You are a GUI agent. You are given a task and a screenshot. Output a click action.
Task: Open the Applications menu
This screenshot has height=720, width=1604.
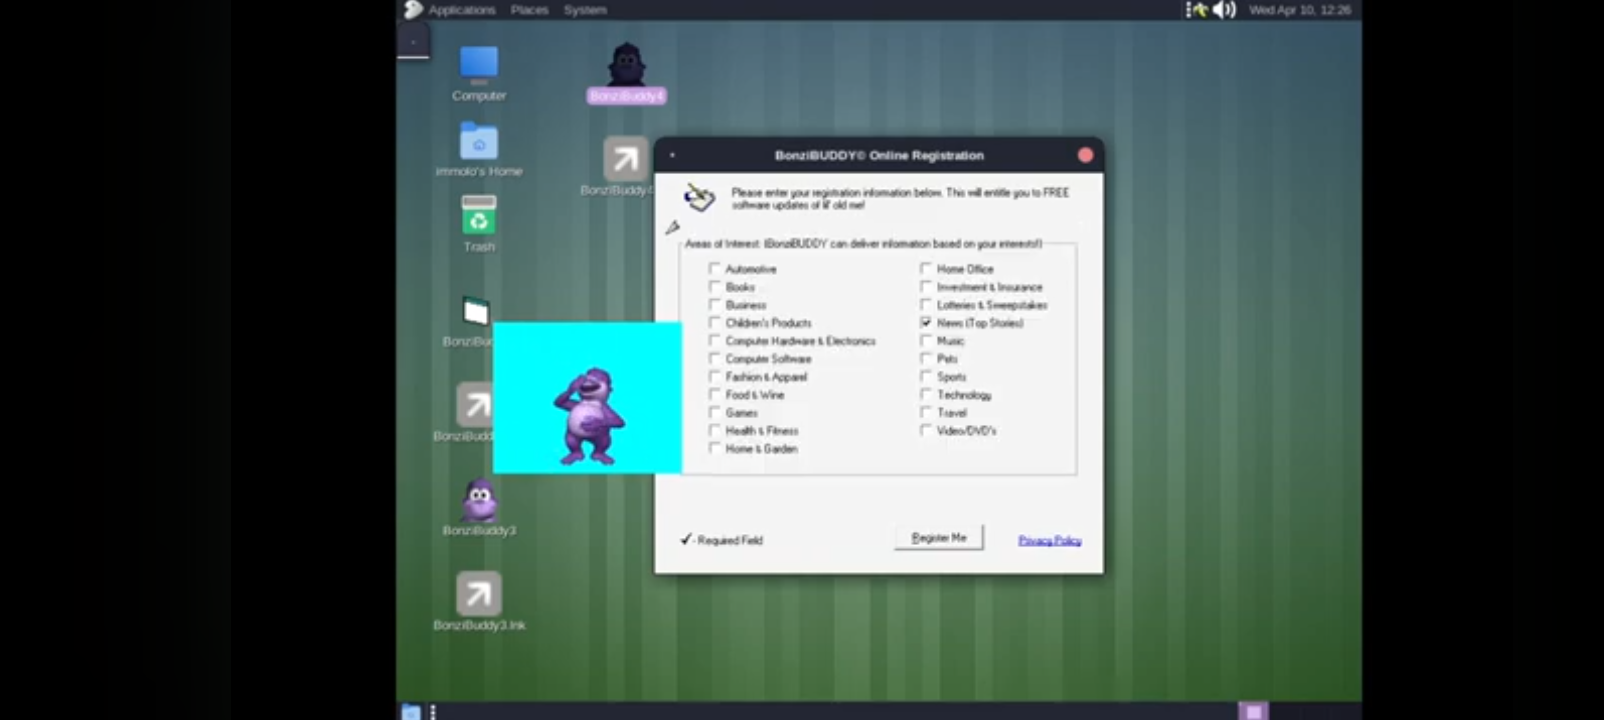(461, 10)
